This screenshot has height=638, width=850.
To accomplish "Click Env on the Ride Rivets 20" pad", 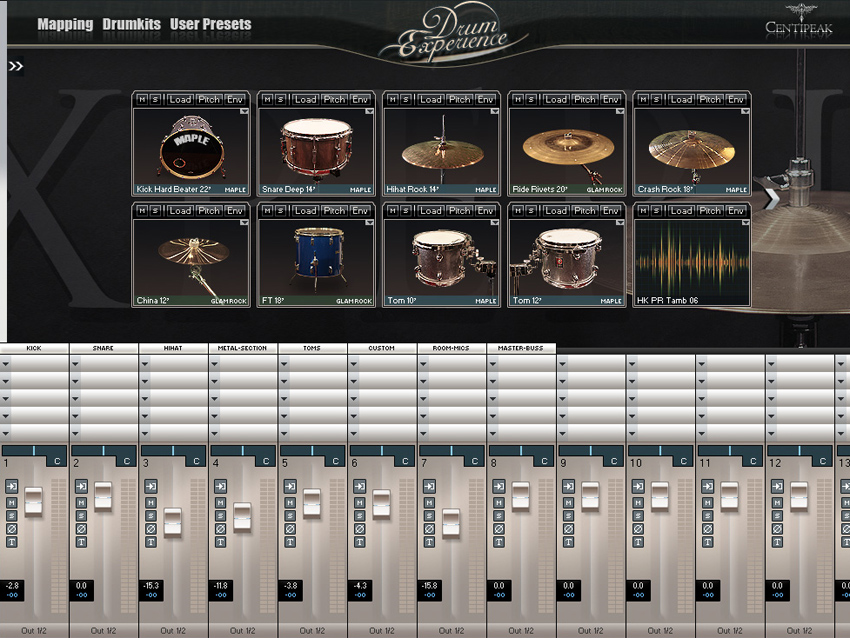I will 610,99.
